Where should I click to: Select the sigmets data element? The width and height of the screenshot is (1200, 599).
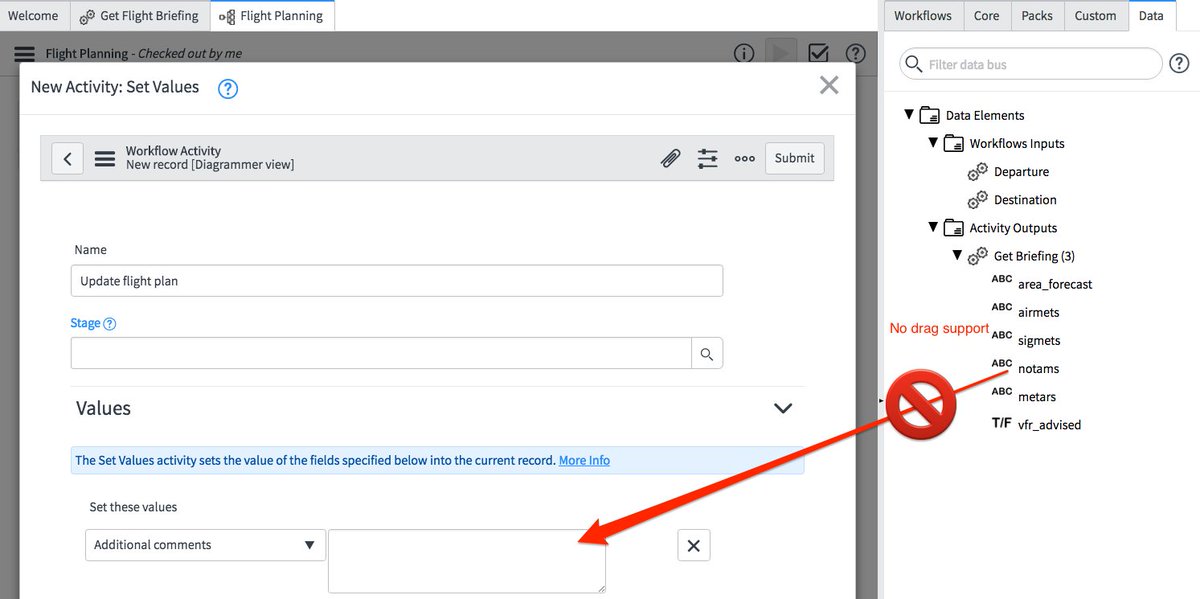(1039, 340)
